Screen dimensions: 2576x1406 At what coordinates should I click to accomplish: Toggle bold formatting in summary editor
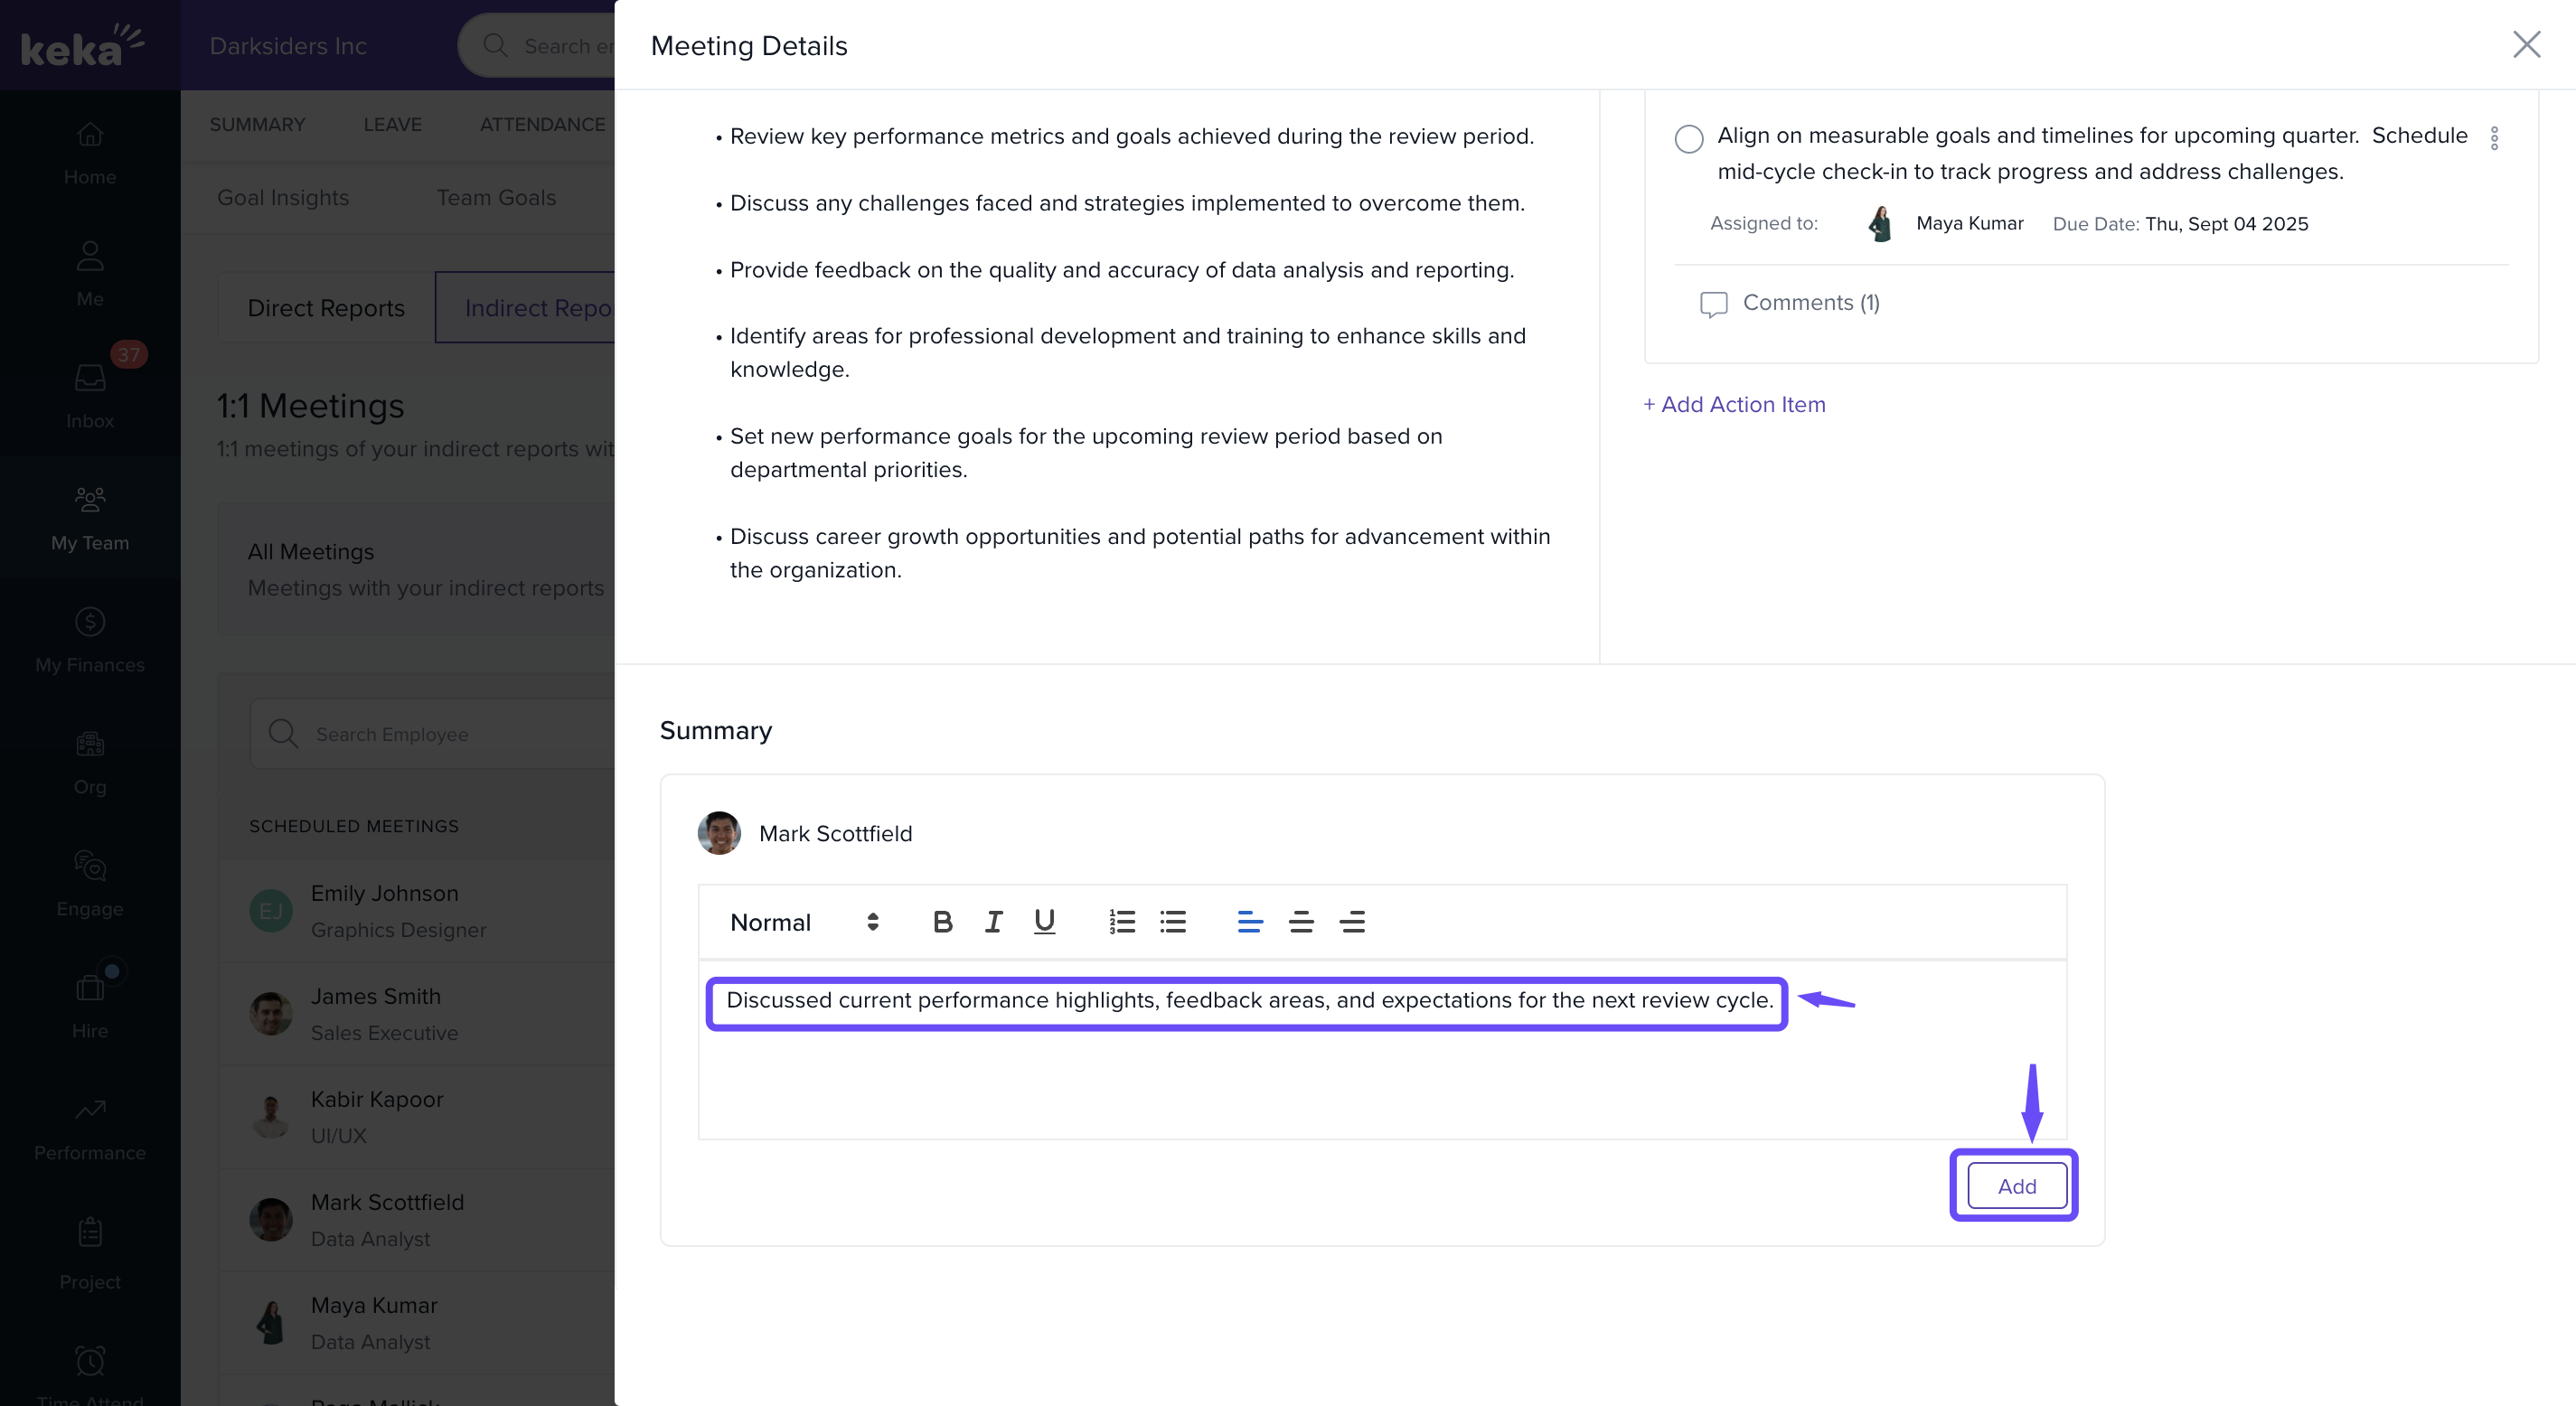942,922
